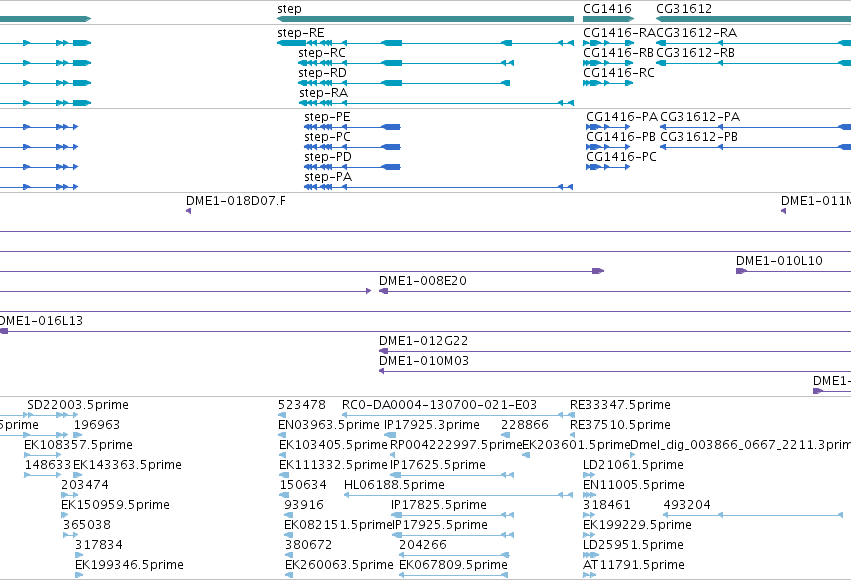
Task: Click the DME1-008E20 clone label
Action: [x=422, y=281]
